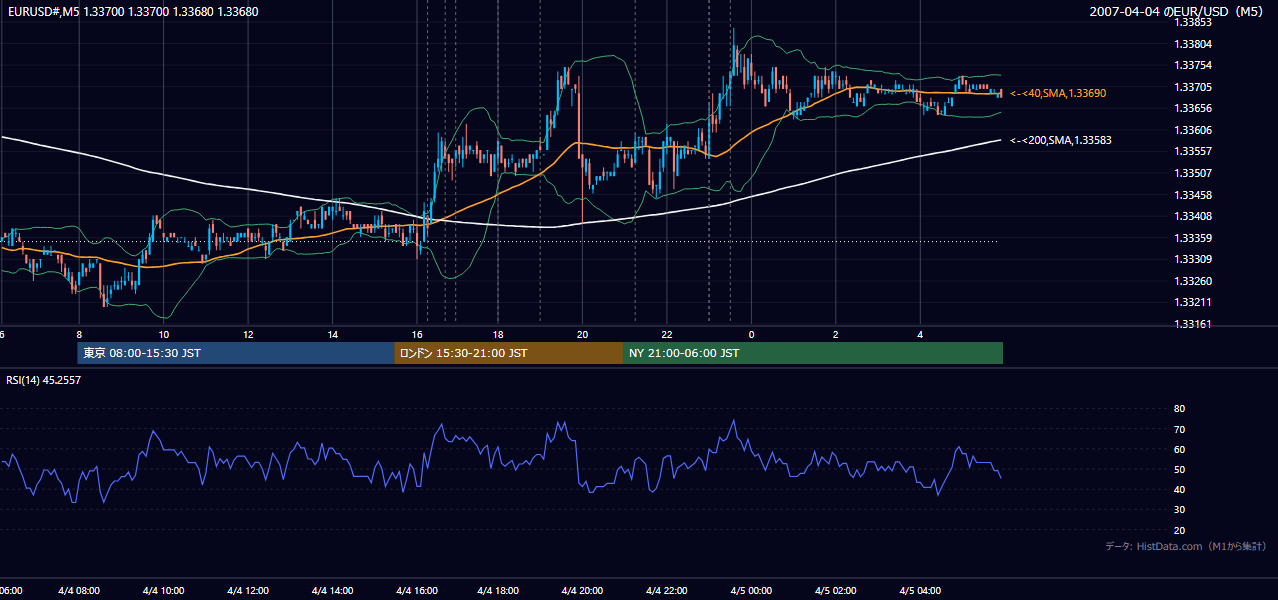Click price axis value 1.33458
1278x600 pixels.
coord(1193,195)
